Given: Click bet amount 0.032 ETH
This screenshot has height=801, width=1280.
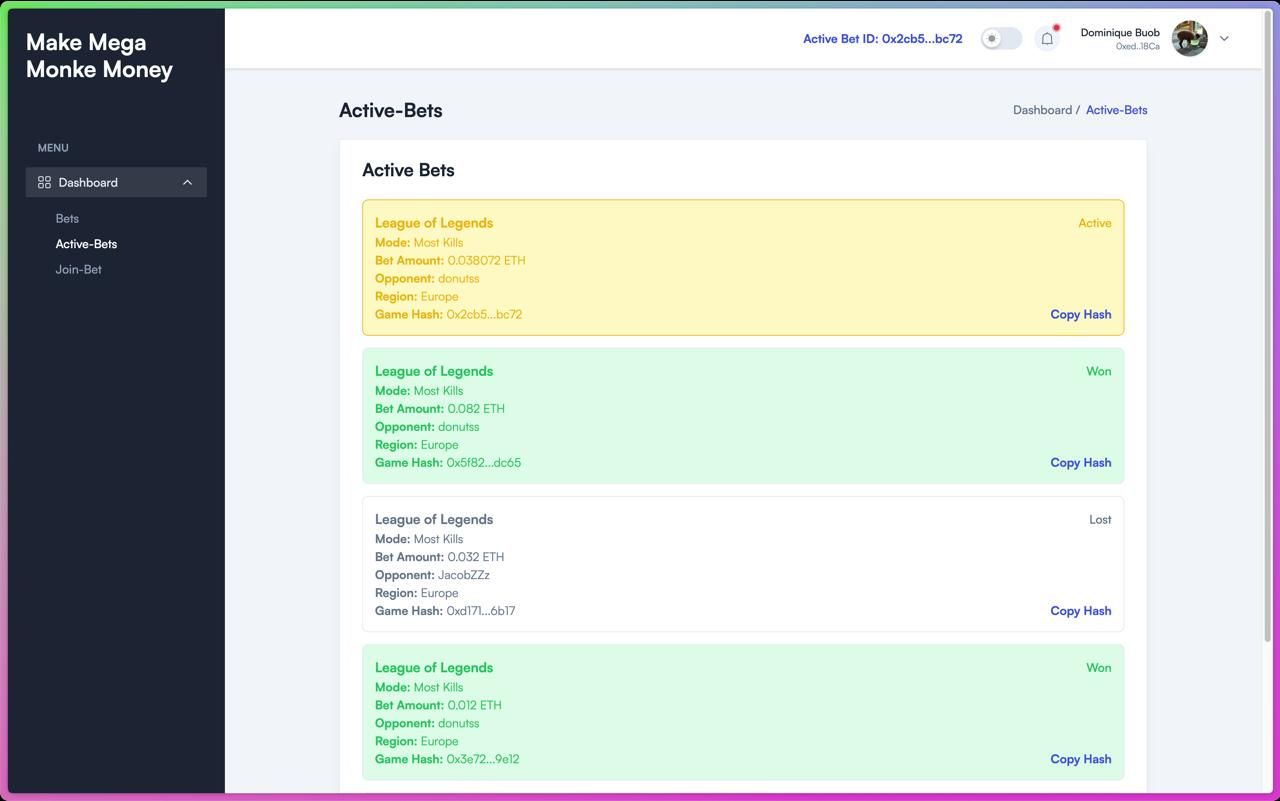Looking at the screenshot, I should (x=475, y=557).
